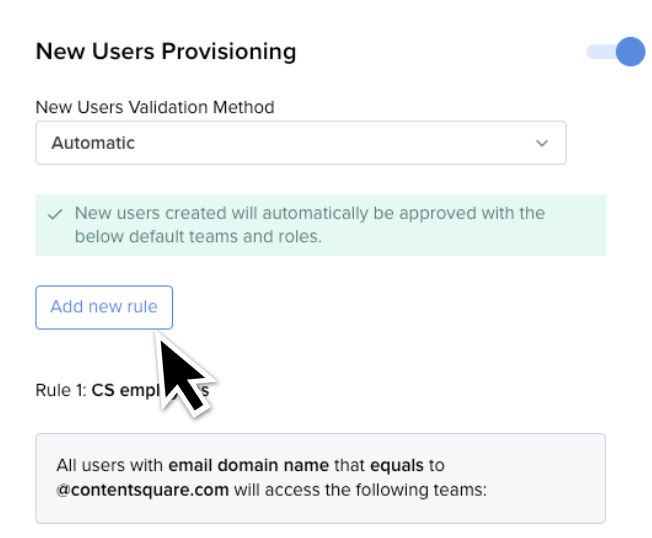
Task: Click the Rule 1 description box
Action: (321, 478)
